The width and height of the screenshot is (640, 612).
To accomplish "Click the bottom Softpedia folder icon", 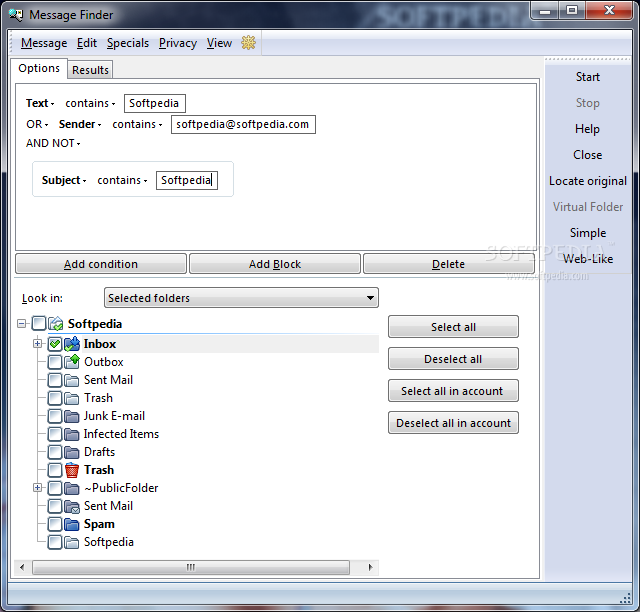I will pos(72,542).
